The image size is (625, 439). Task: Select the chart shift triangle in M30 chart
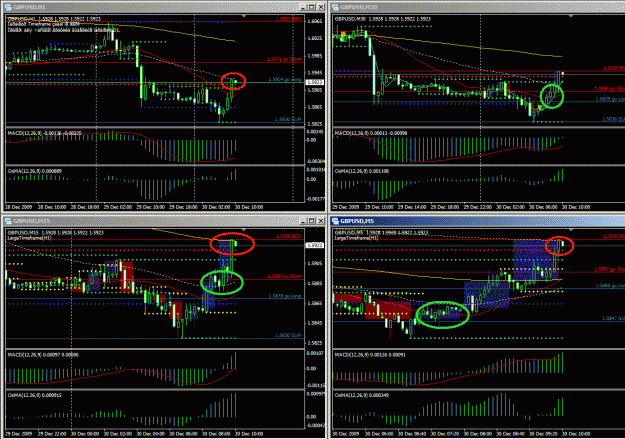tap(571, 16)
